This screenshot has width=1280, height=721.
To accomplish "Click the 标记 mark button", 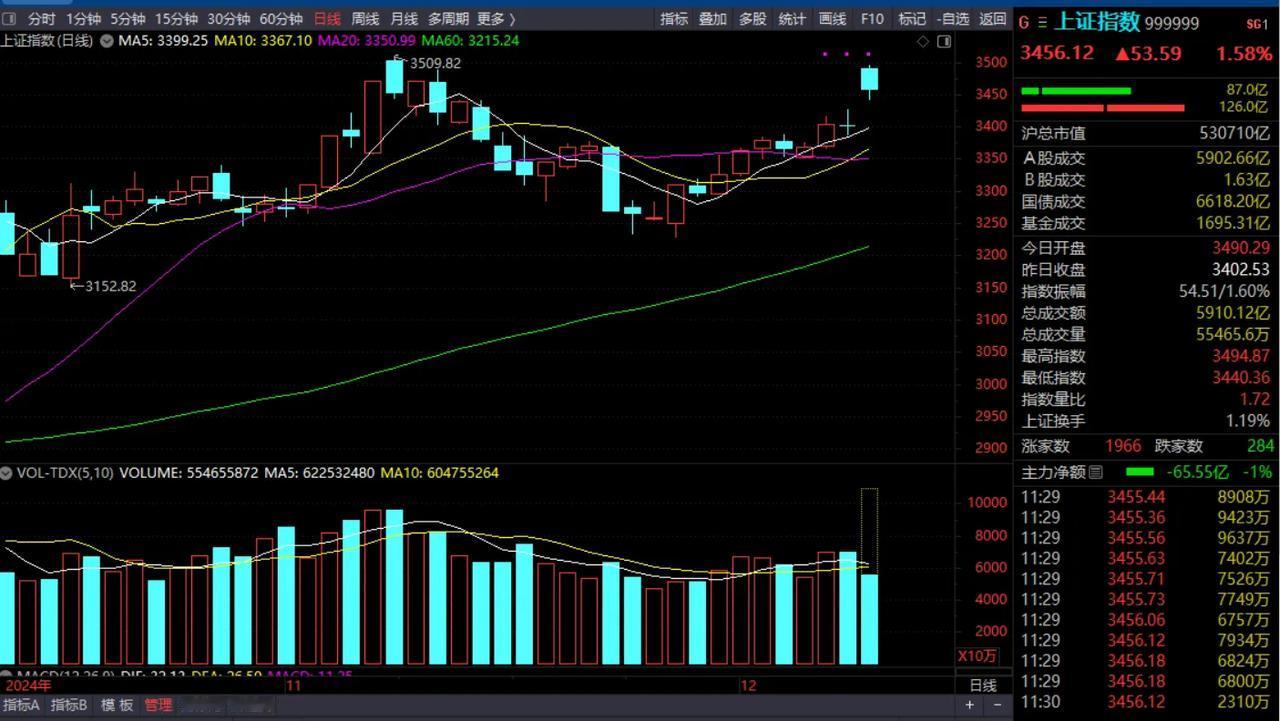I will [912, 19].
